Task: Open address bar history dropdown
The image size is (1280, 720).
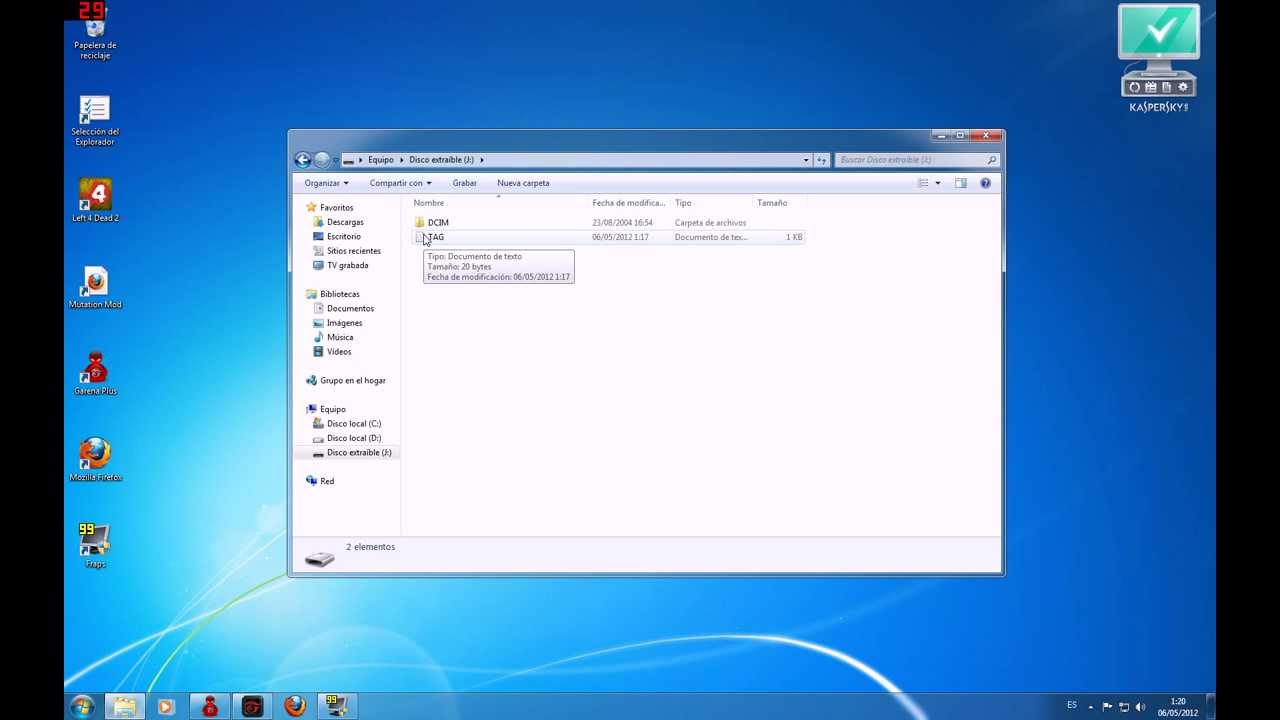Action: pyautogui.click(x=806, y=160)
